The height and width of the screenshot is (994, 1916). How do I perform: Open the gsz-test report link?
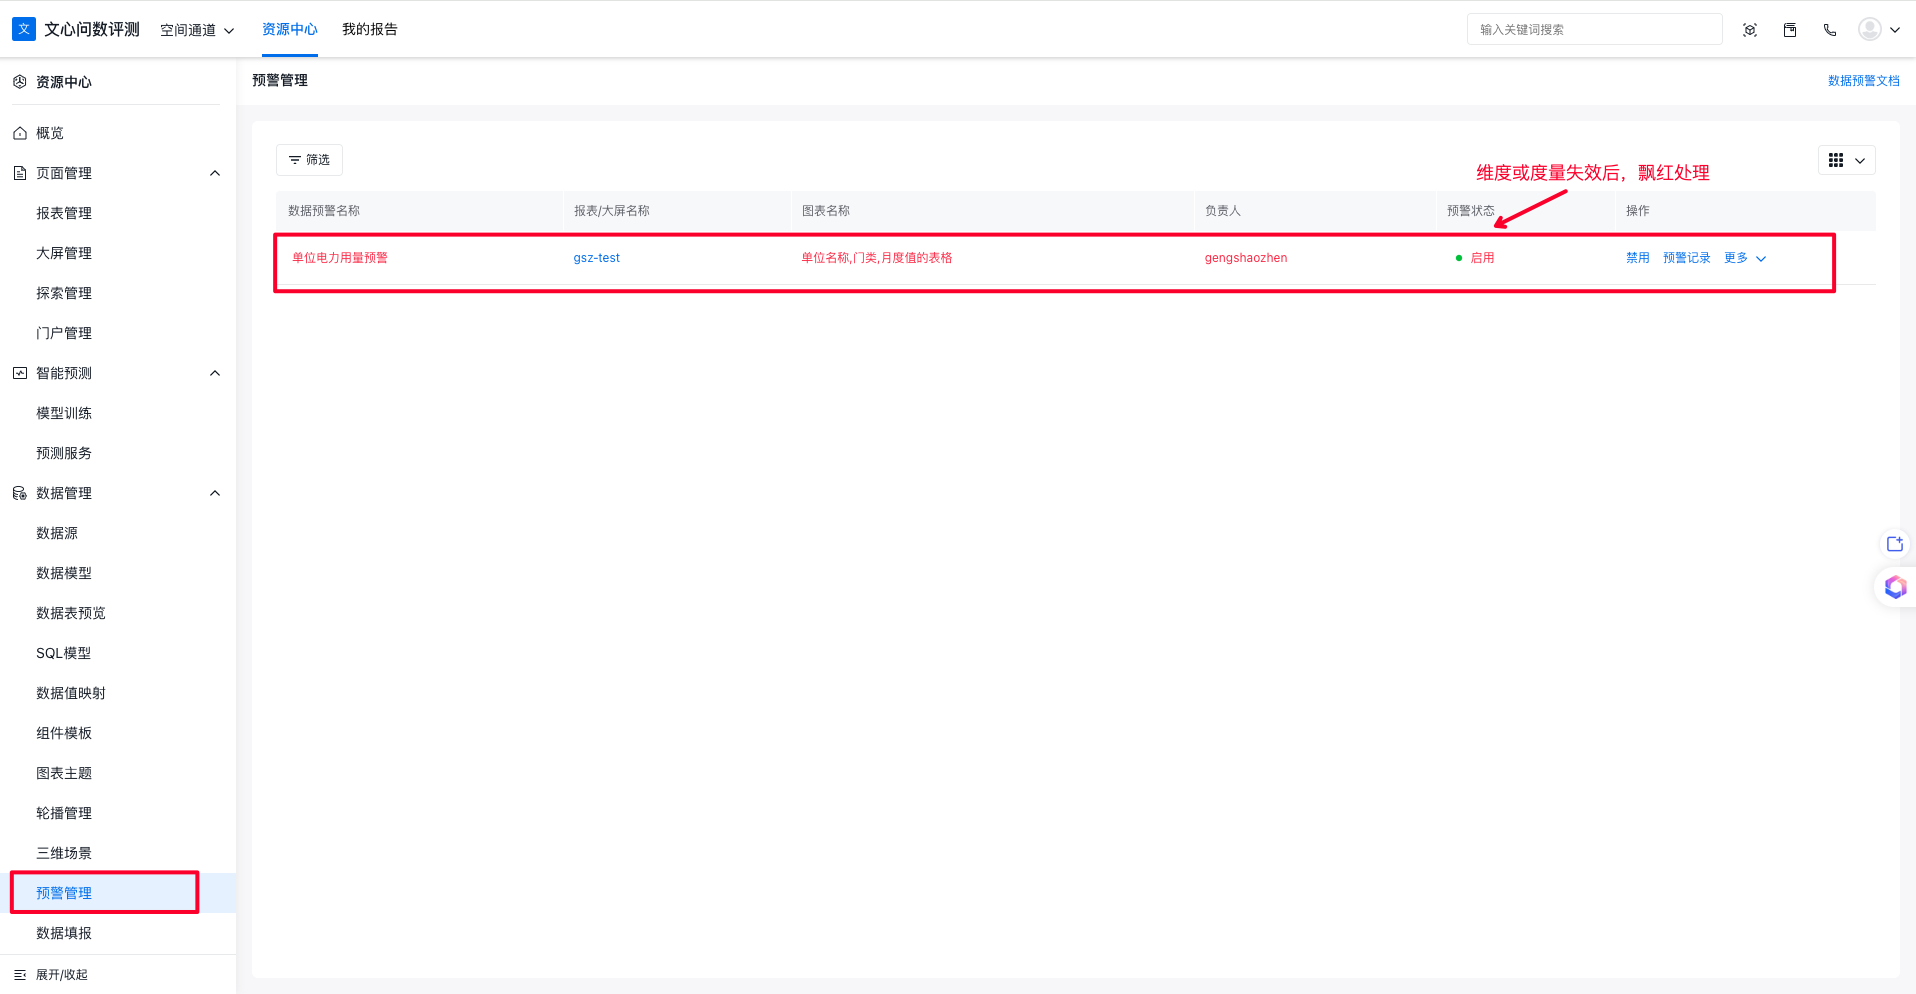(x=596, y=258)
